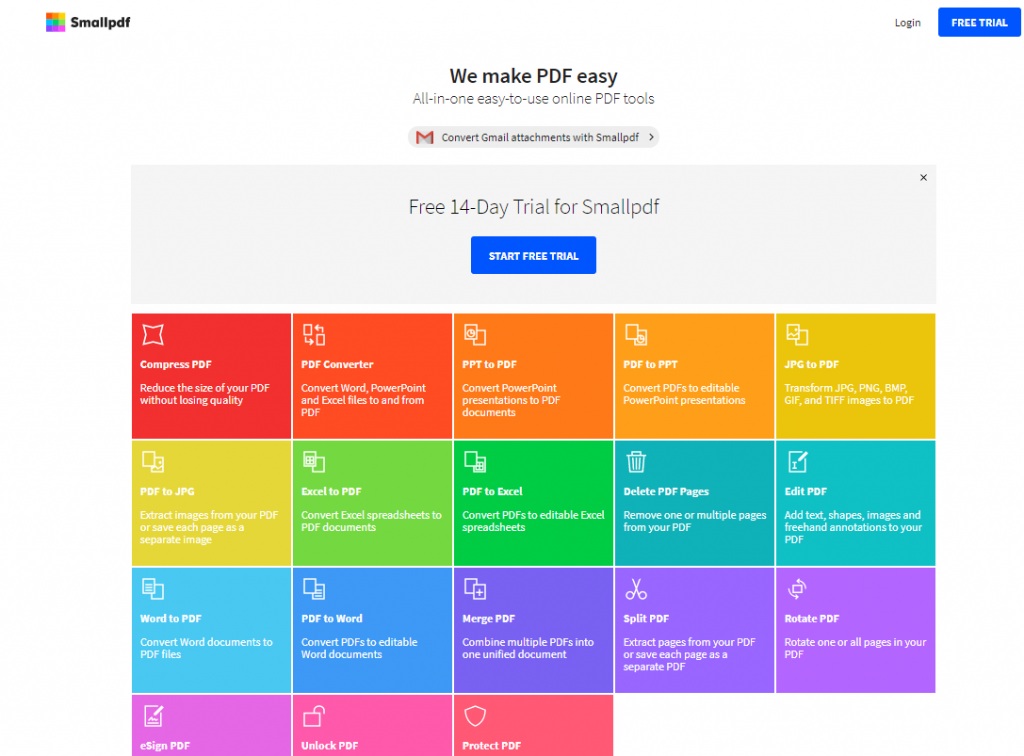The width and height of the screenshot is (1024, 756).
Task: Click the Smallpdf colorful logo icon
Action: pos(56,22)
